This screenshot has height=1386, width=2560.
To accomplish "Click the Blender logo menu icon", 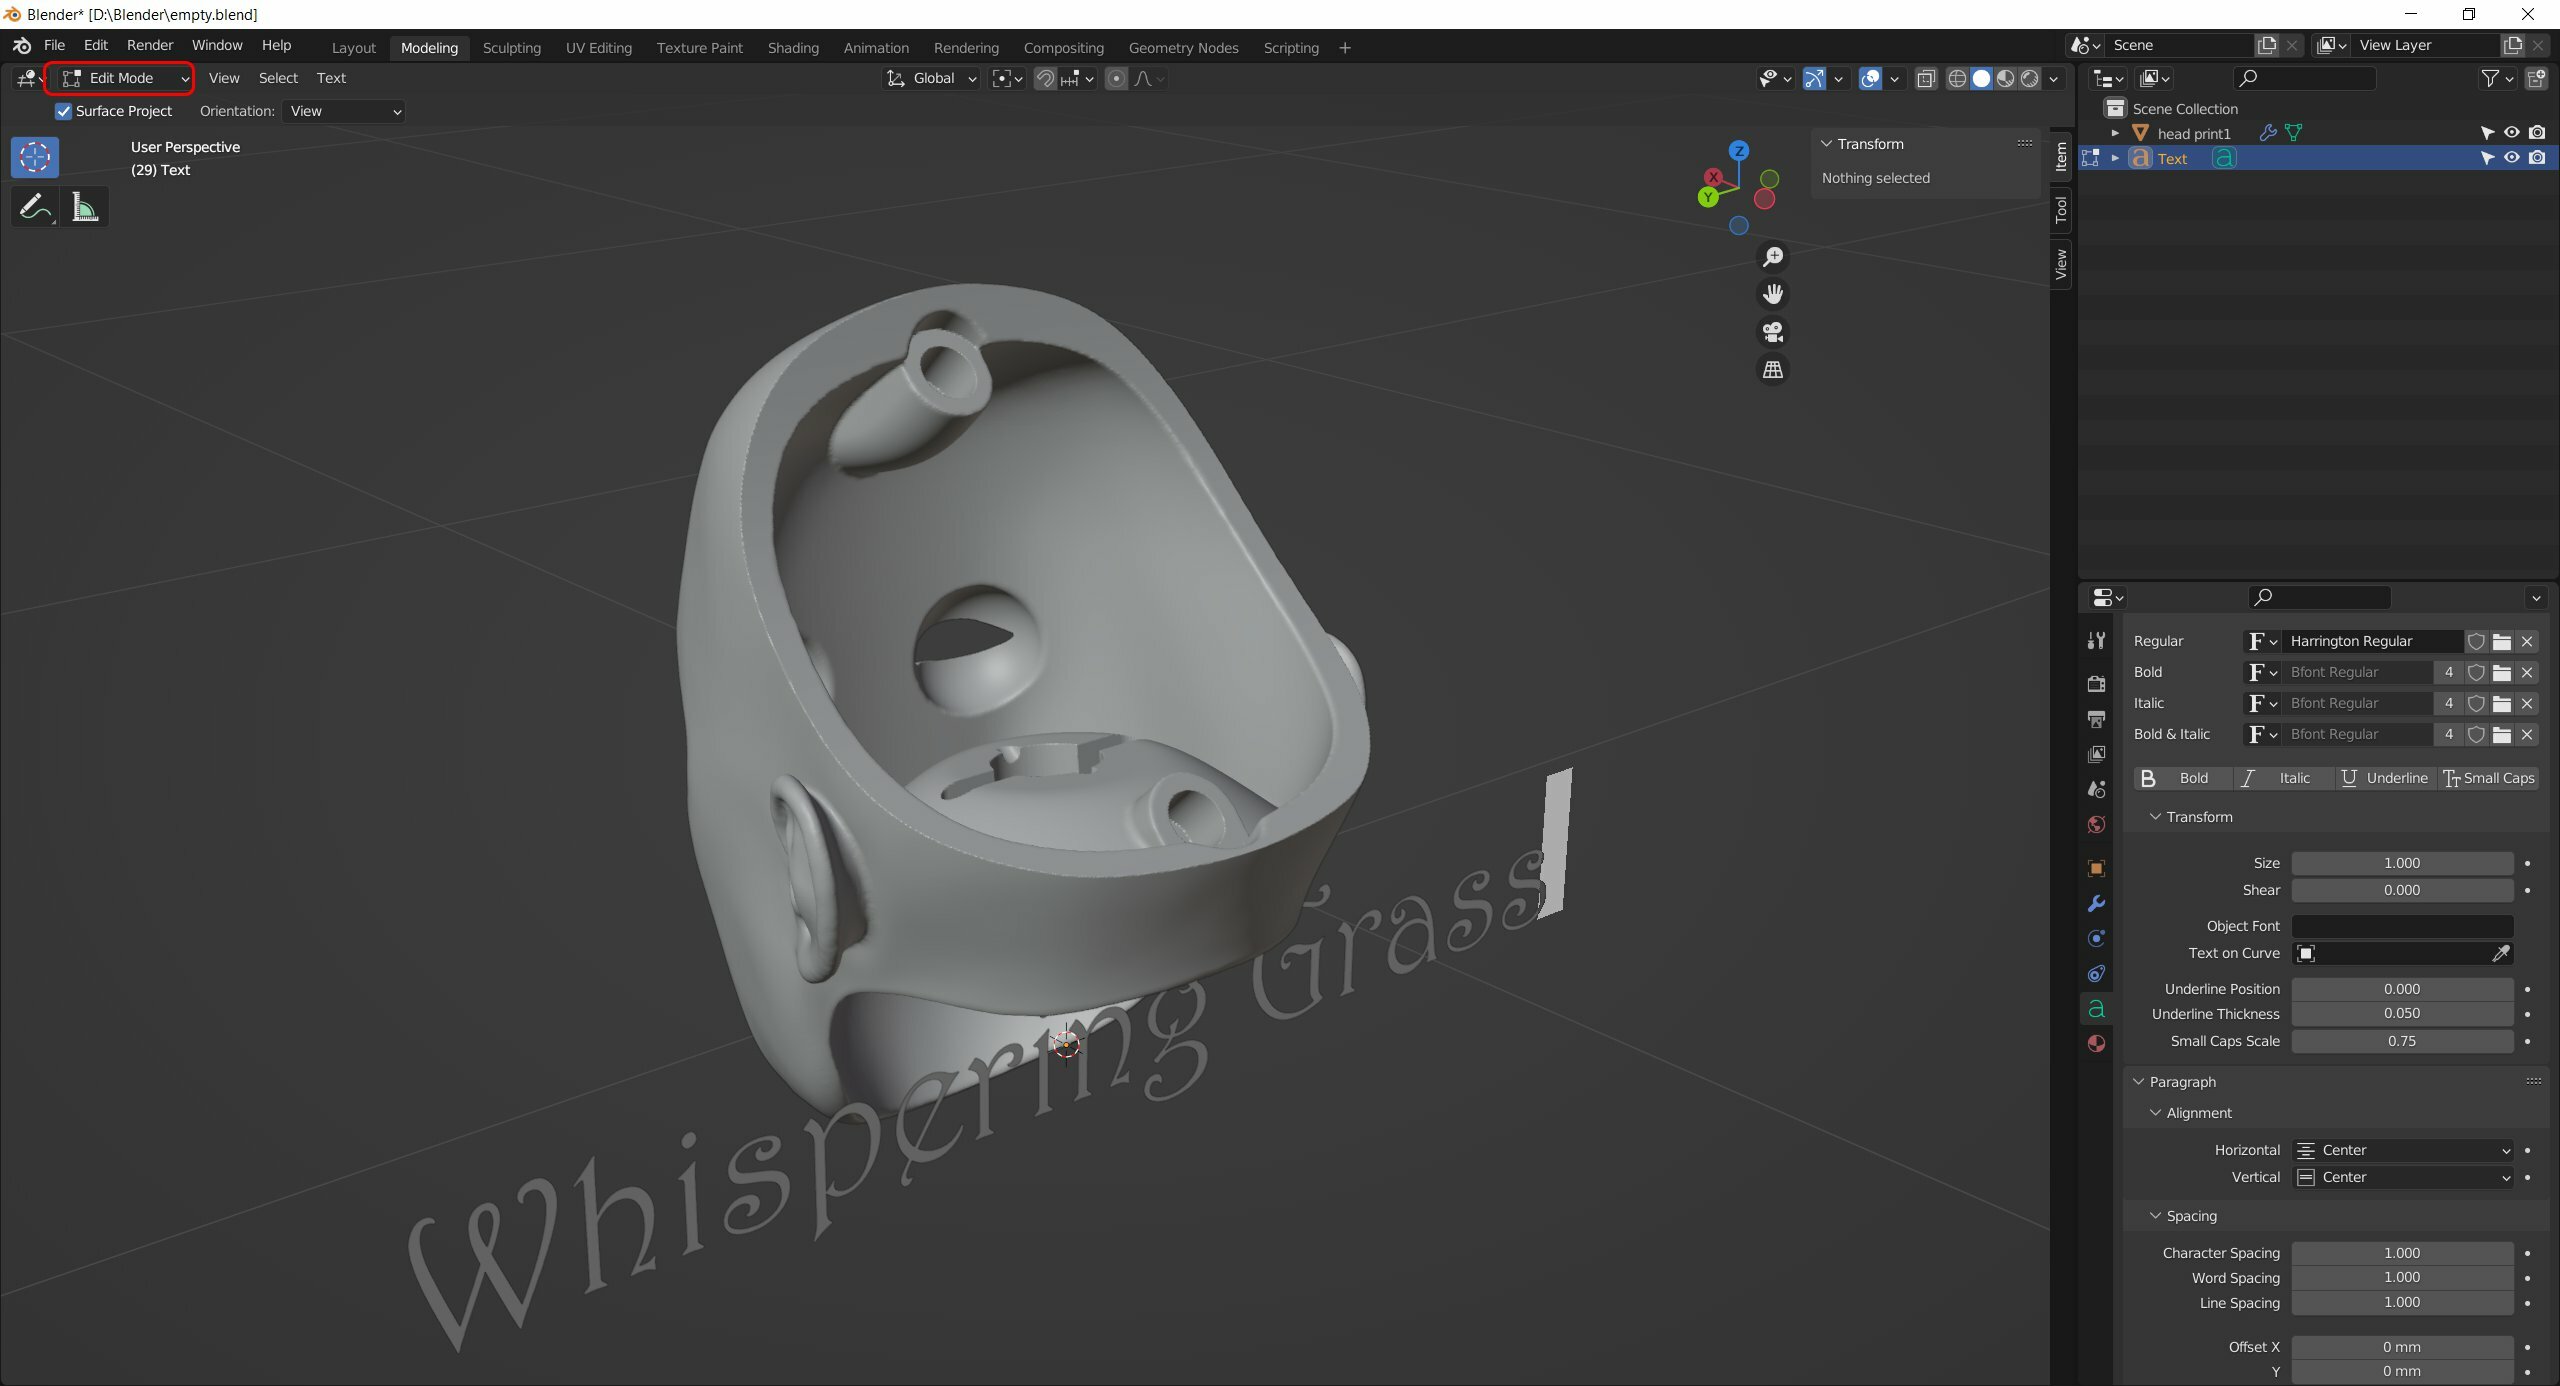I will point(22,45).
